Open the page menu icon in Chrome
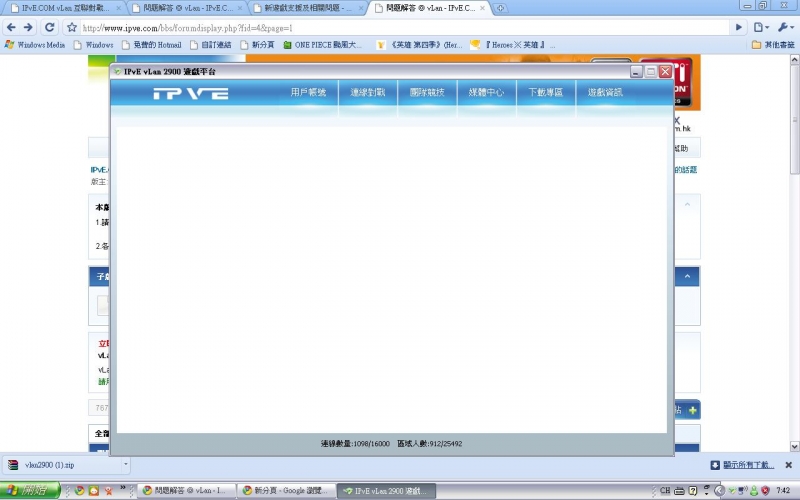 [761, 28]
